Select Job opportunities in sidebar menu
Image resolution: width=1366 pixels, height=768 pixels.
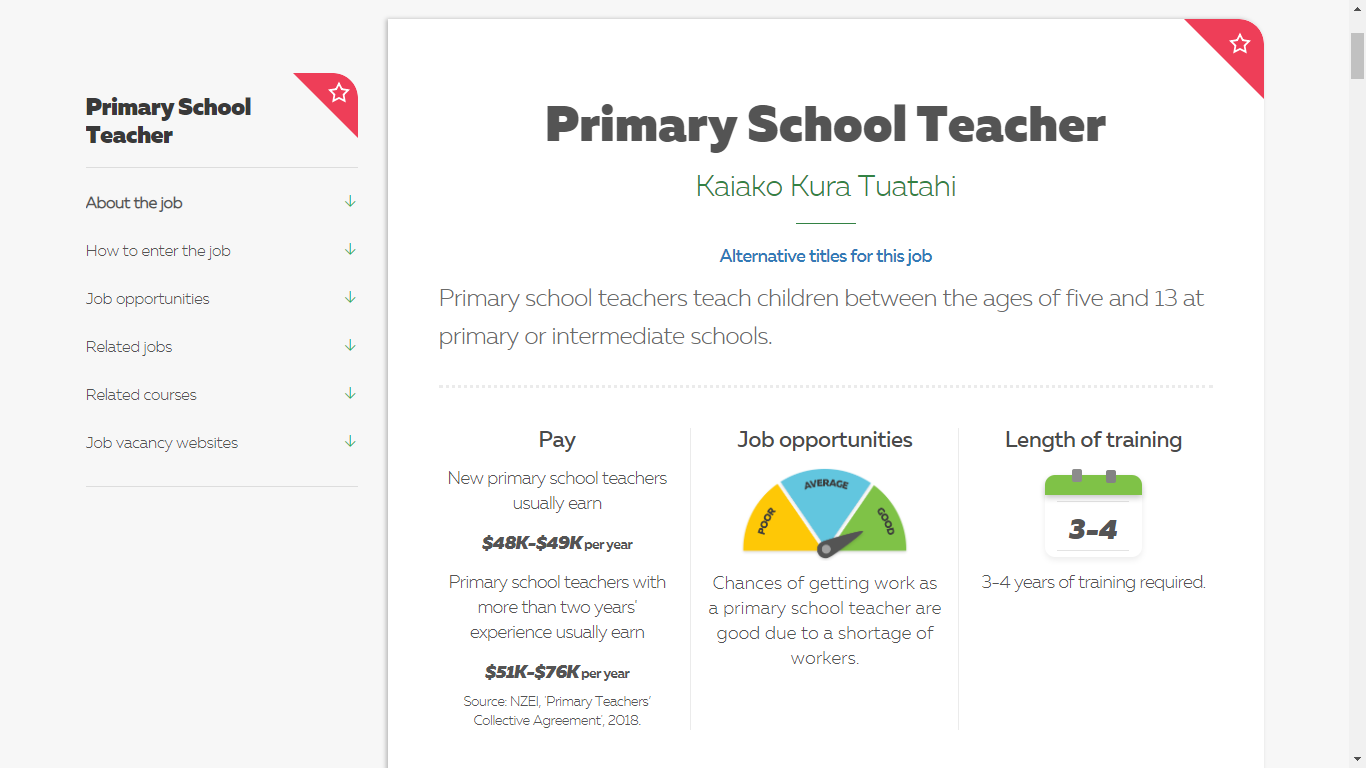[x=148, y=299]
